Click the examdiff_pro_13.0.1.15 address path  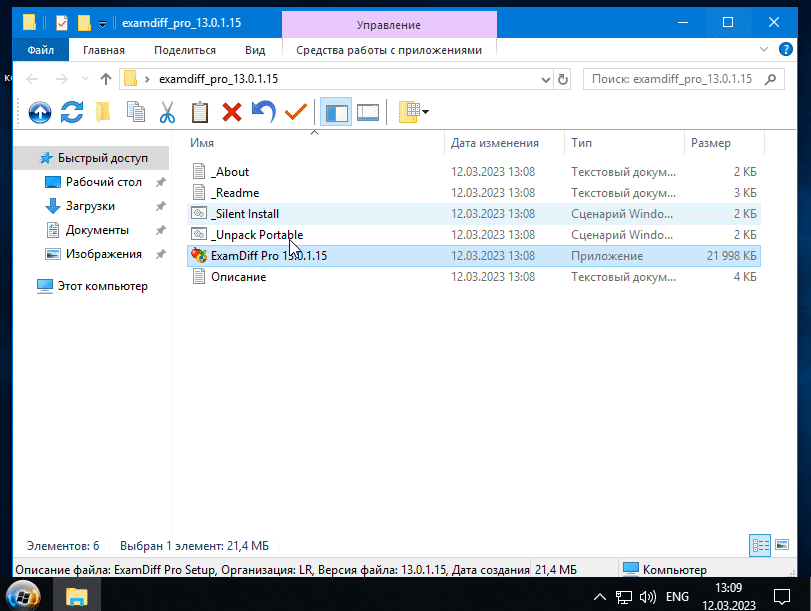218,79
